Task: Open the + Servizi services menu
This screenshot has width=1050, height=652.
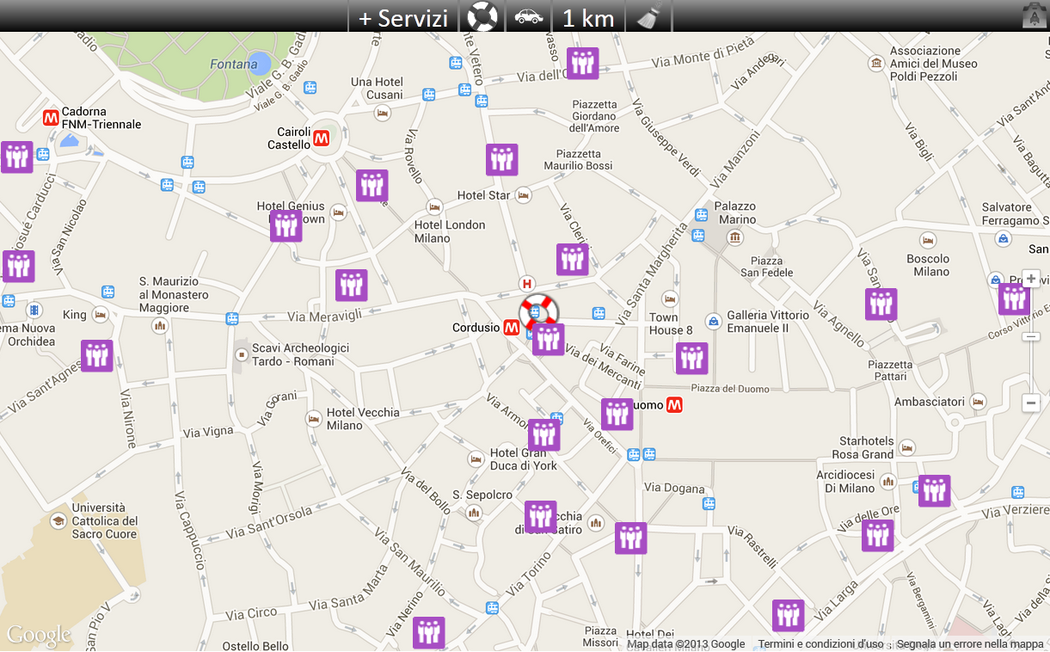Action: (403, 17)
